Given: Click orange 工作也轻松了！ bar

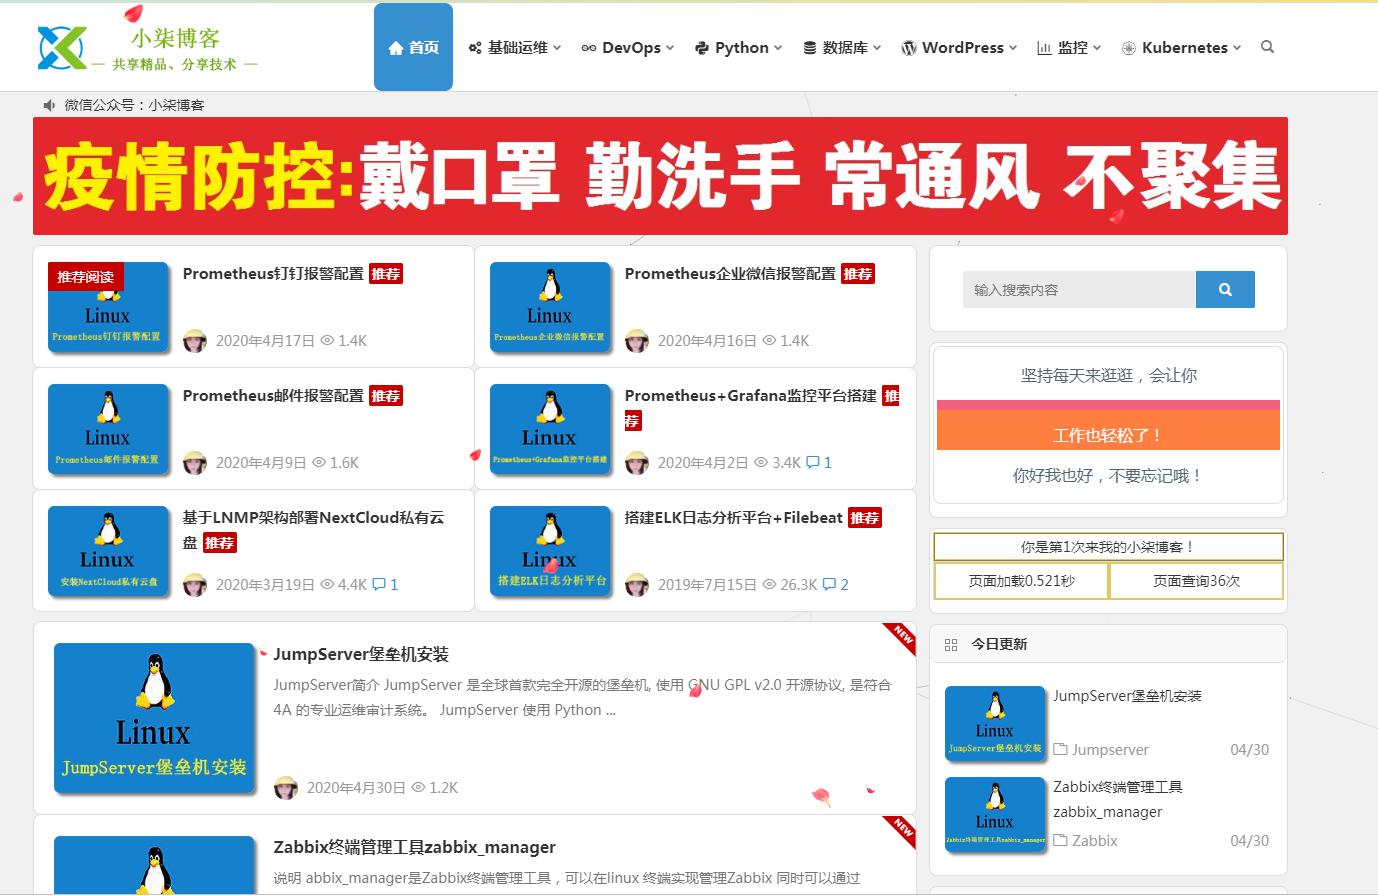Looking at the screenshot, I should [1108, 430].
